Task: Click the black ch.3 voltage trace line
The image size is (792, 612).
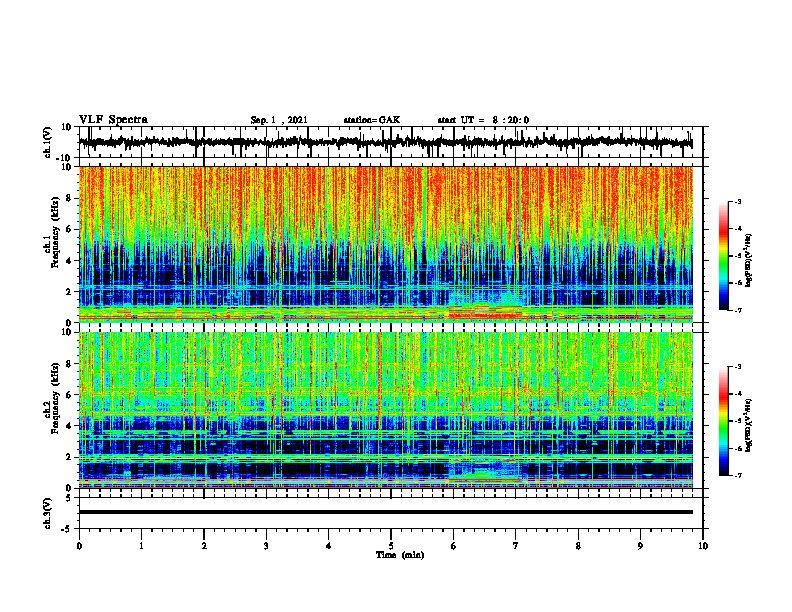Action: 385,512
